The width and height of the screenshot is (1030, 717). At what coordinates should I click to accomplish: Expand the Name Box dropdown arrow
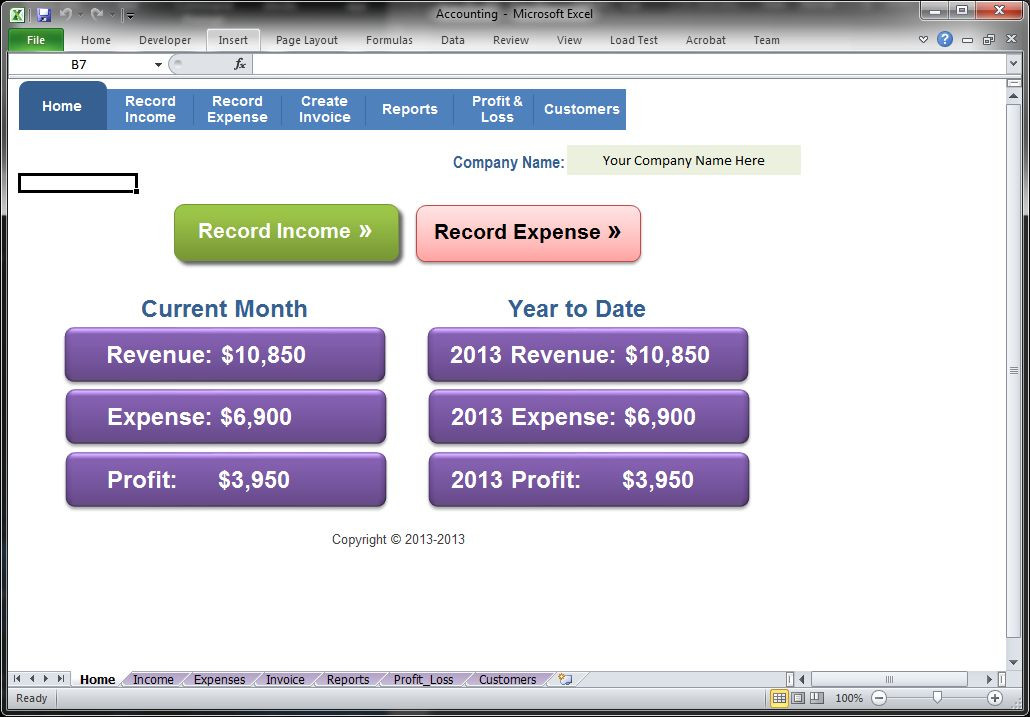tap(158, 65)
